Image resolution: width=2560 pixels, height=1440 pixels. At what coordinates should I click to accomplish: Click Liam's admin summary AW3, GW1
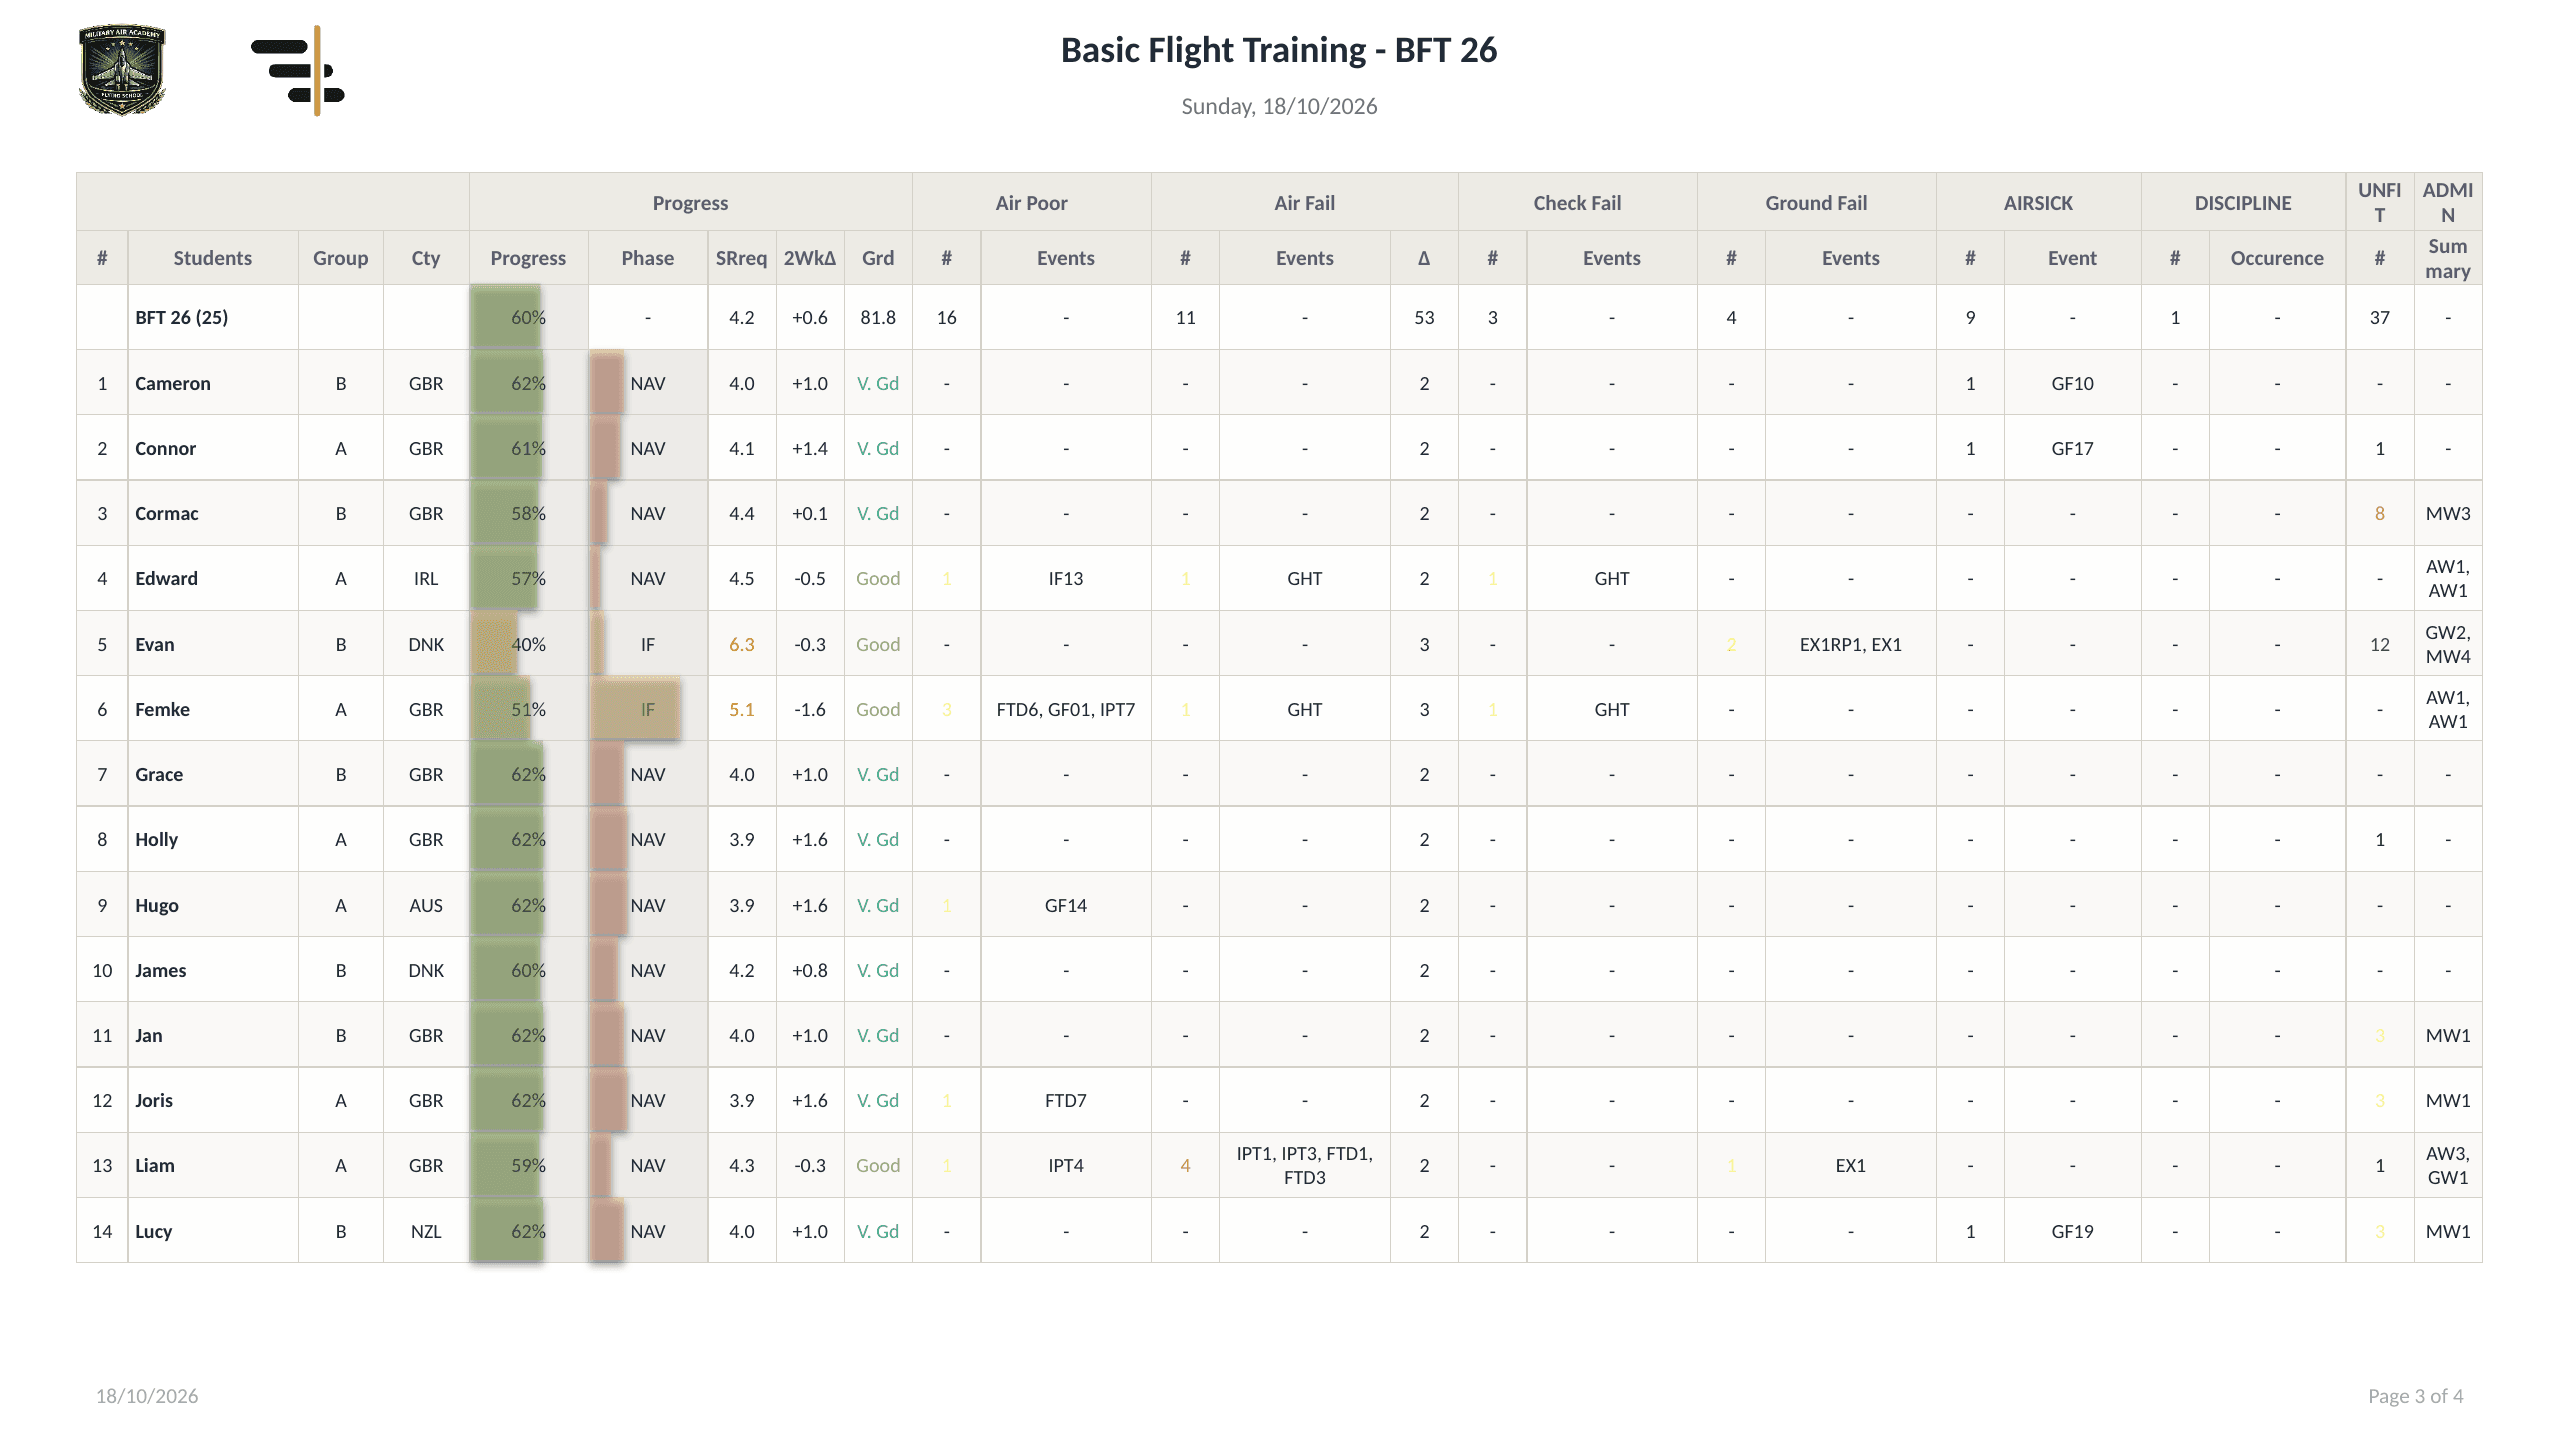[2447, 1165]
